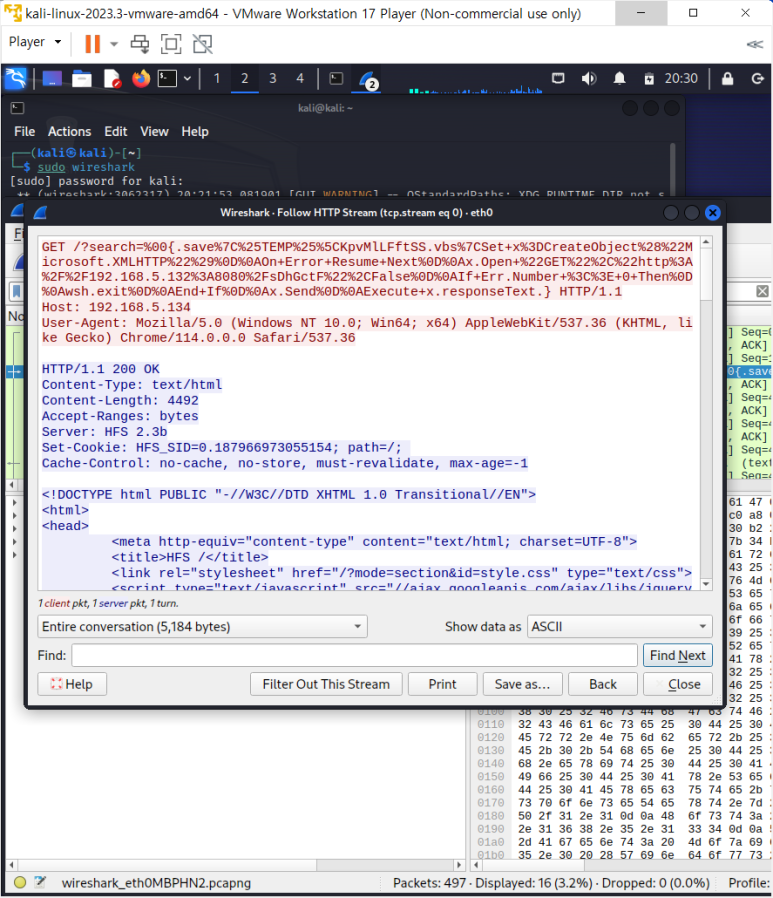773x898 pixels.
Task: Click Save as… button
Action: point(522,684)
